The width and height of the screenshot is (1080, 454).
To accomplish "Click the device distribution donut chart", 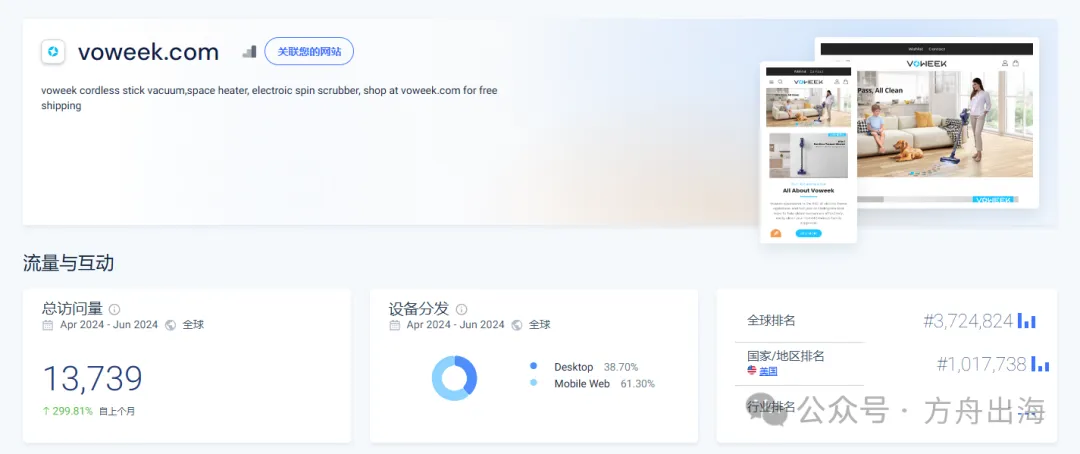I will pyautogui.click(x=455, y=378).
